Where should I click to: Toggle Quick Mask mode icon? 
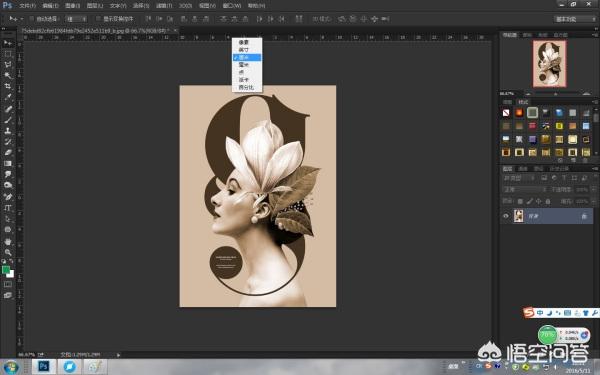[8, 284]
